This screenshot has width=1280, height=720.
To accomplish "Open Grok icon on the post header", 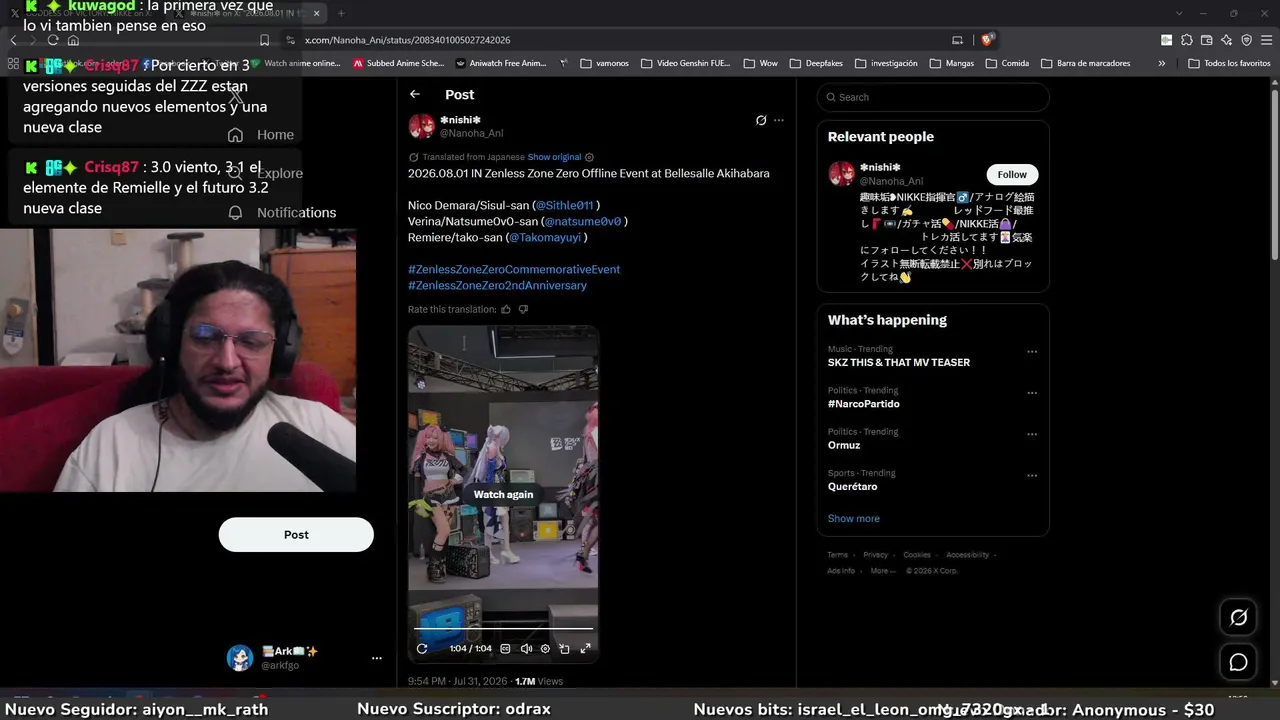I will point(761,120).
